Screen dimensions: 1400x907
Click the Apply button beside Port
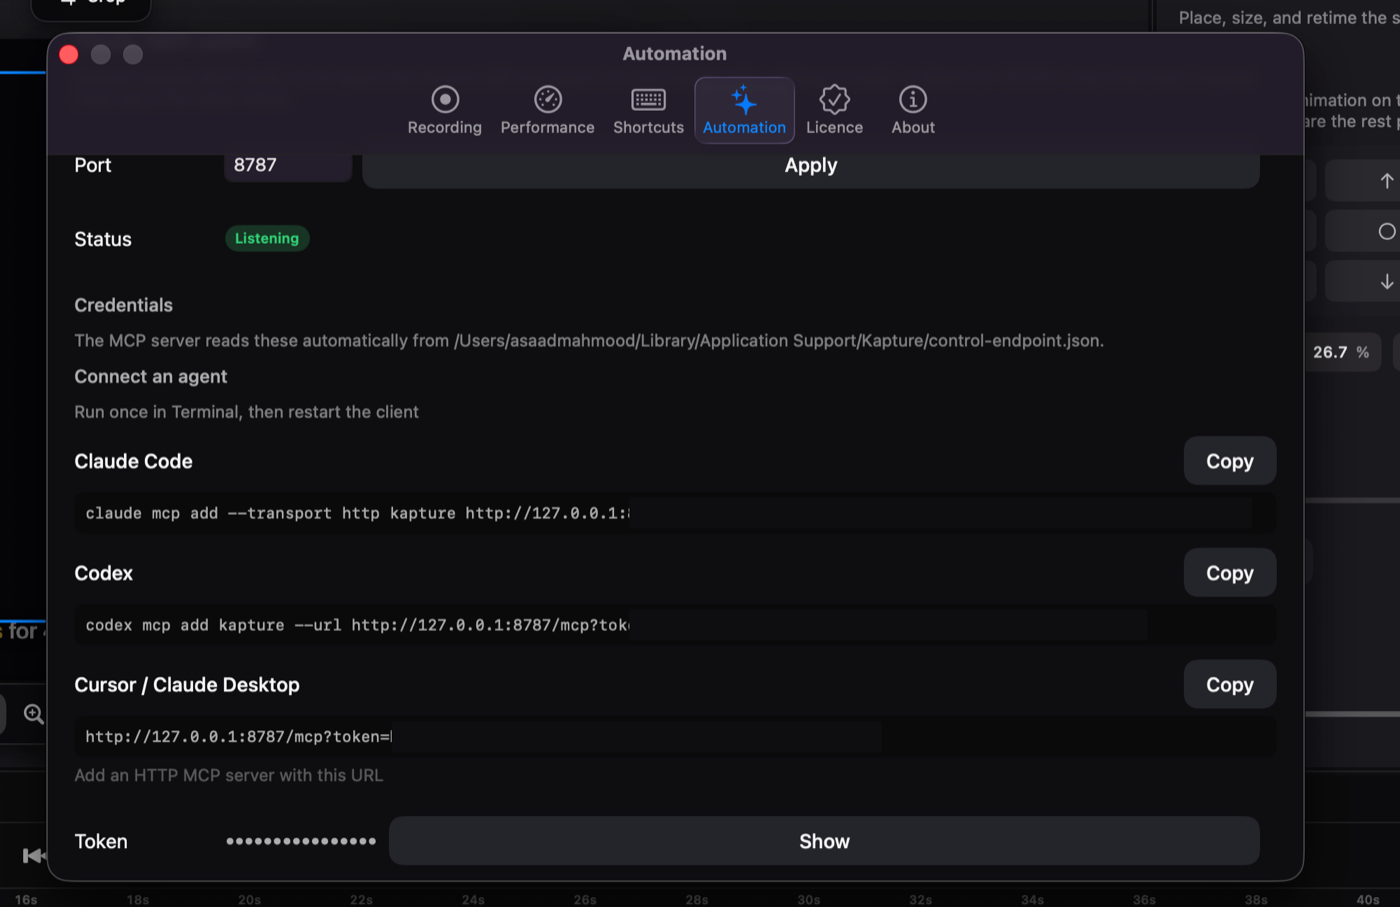coord(811,166)
